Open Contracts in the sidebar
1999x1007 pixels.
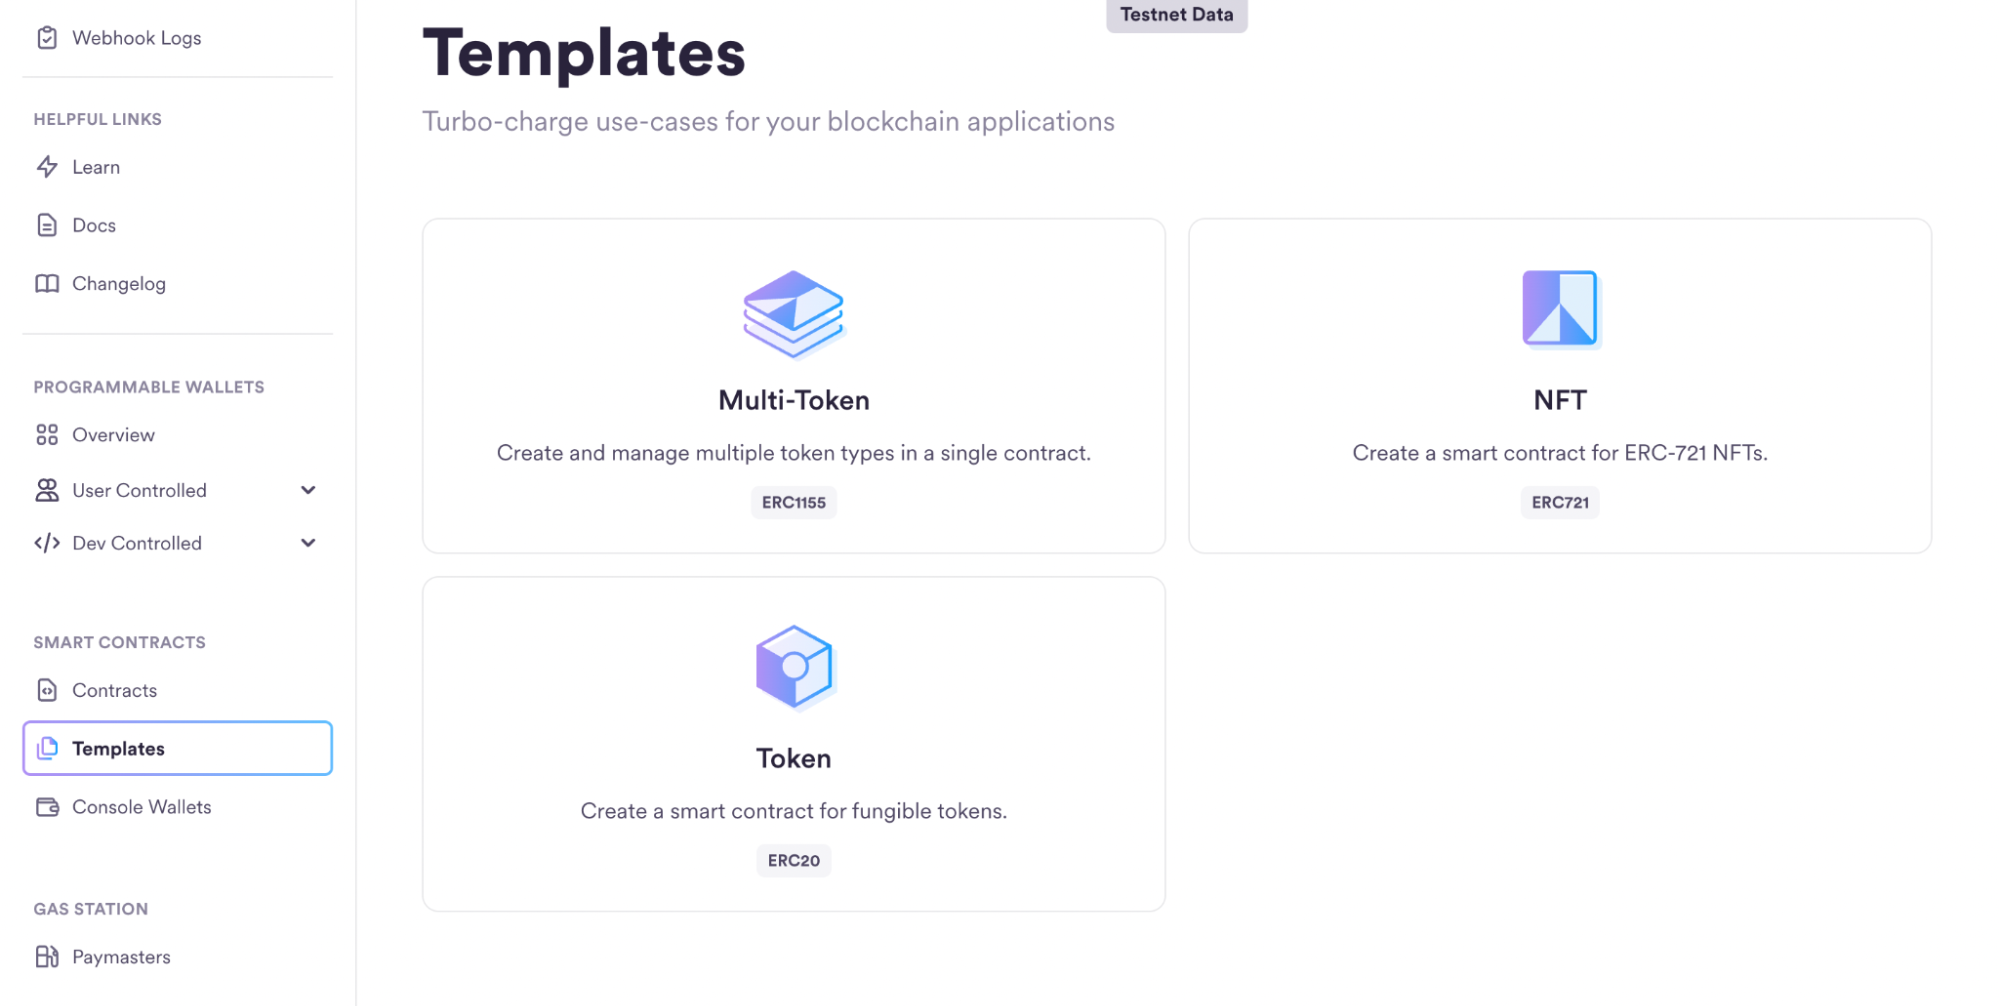pos(114,690)
